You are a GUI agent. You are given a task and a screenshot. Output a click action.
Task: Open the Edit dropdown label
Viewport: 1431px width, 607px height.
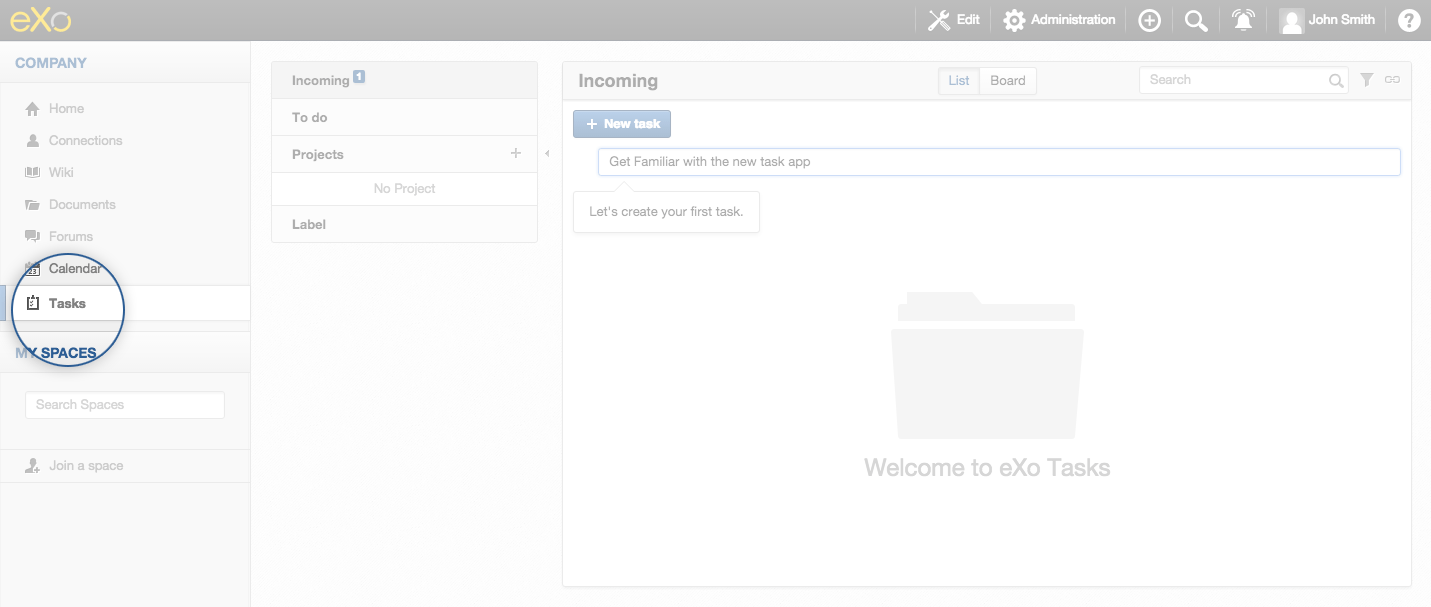(968, 20)
